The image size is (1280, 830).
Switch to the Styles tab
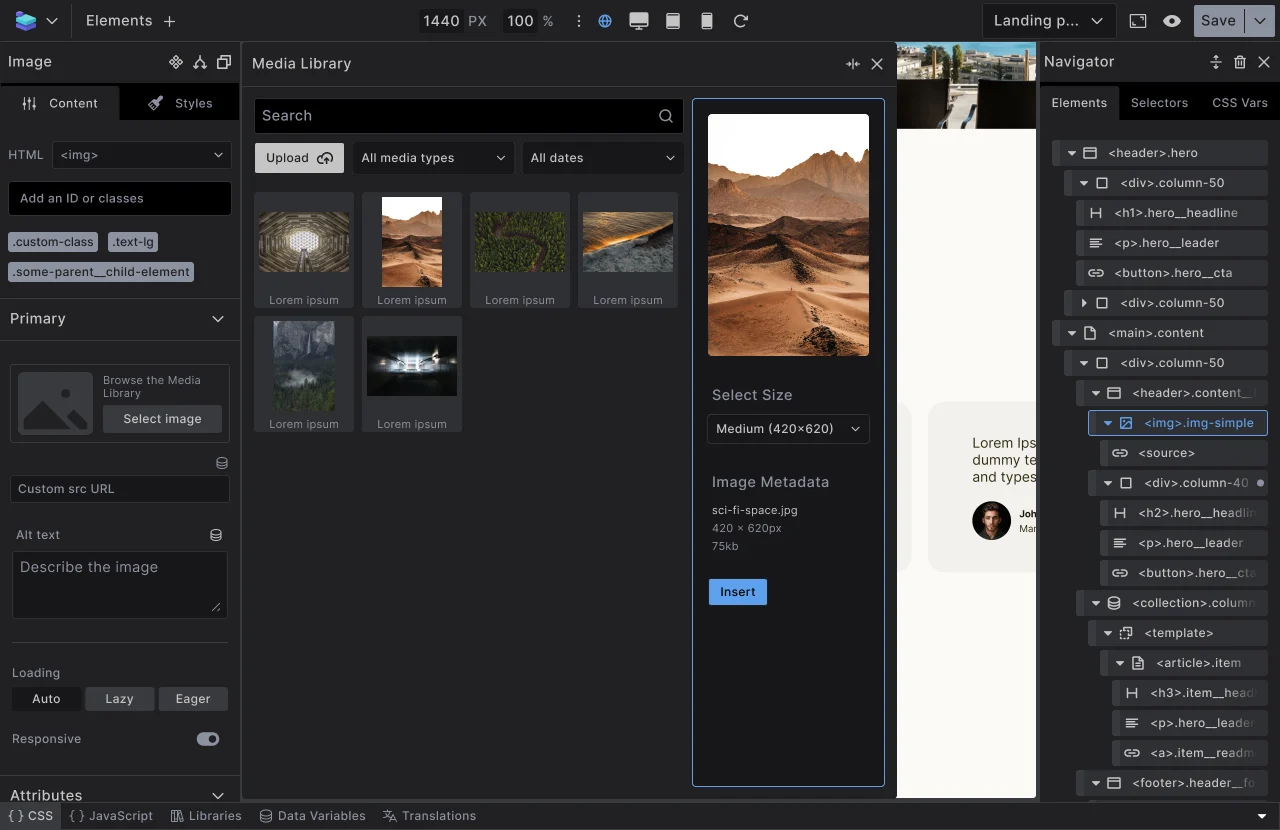(179, 102)
